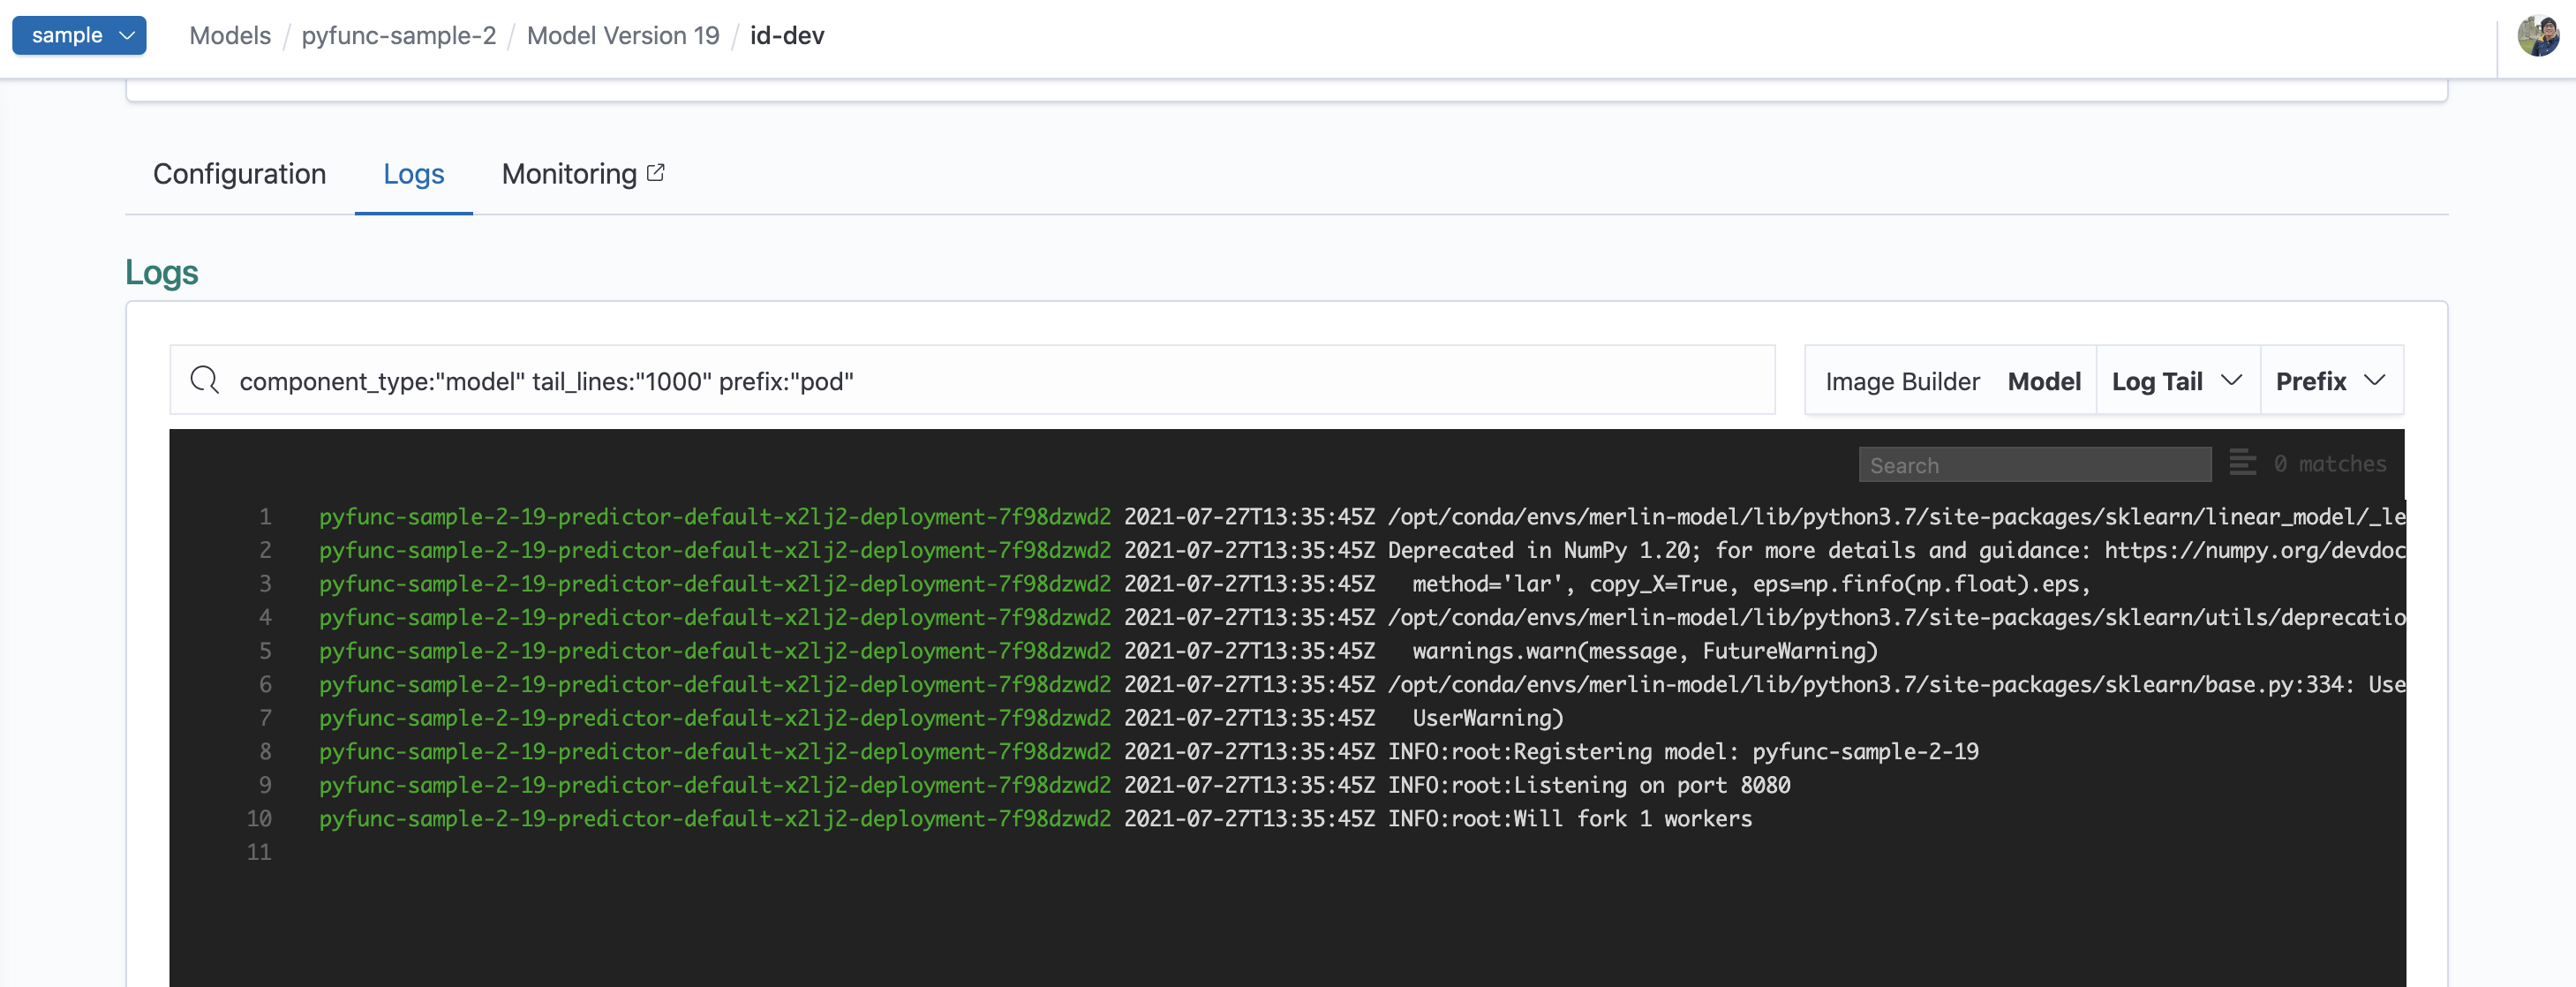Open pyfunc-sample-2 breadcrumb link
2576x987 pixels.
(398, 36)
